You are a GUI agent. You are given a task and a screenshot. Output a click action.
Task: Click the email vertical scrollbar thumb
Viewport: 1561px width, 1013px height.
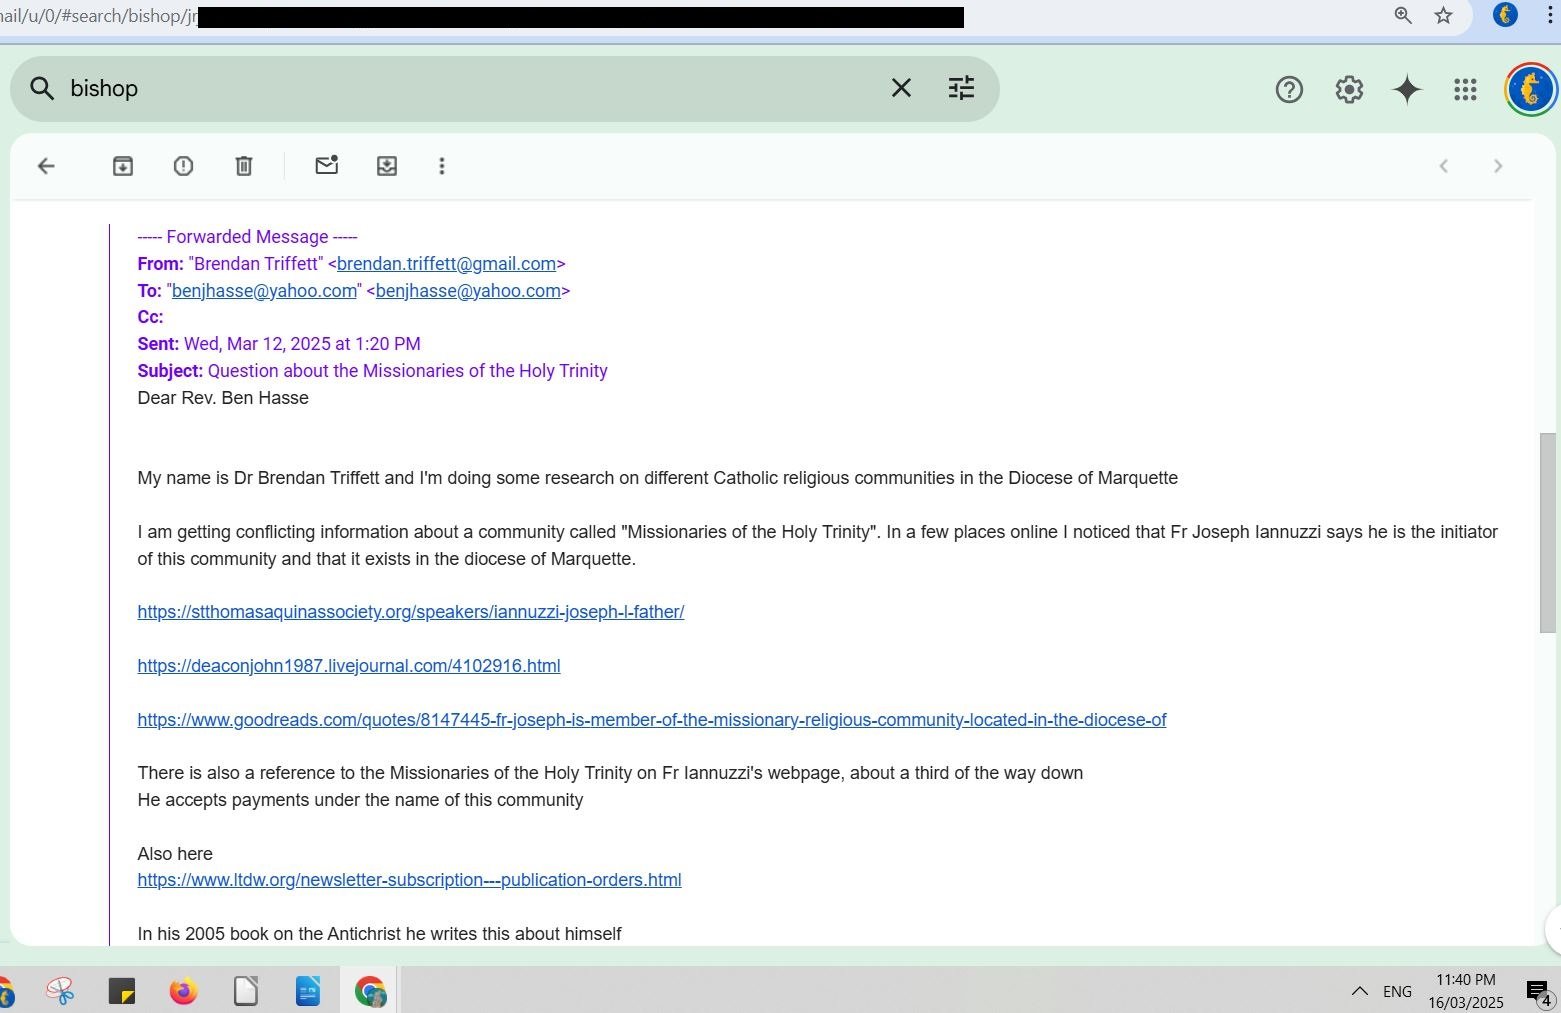[x=1548, y=532]
